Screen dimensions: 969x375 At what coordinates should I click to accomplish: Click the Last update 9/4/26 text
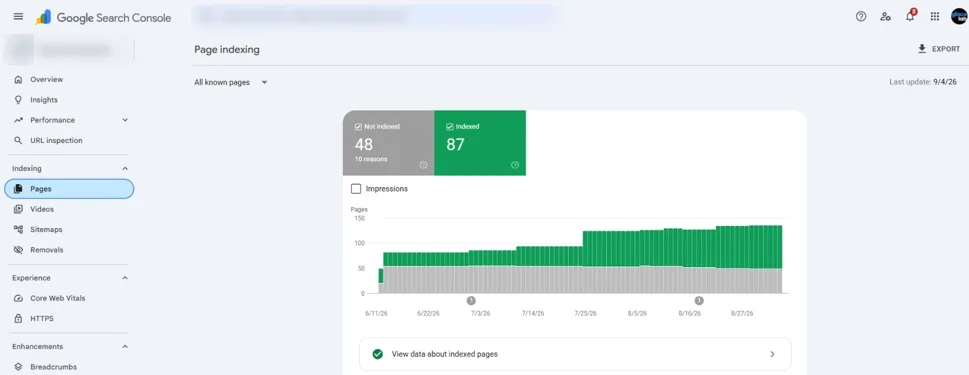(923, 82)
